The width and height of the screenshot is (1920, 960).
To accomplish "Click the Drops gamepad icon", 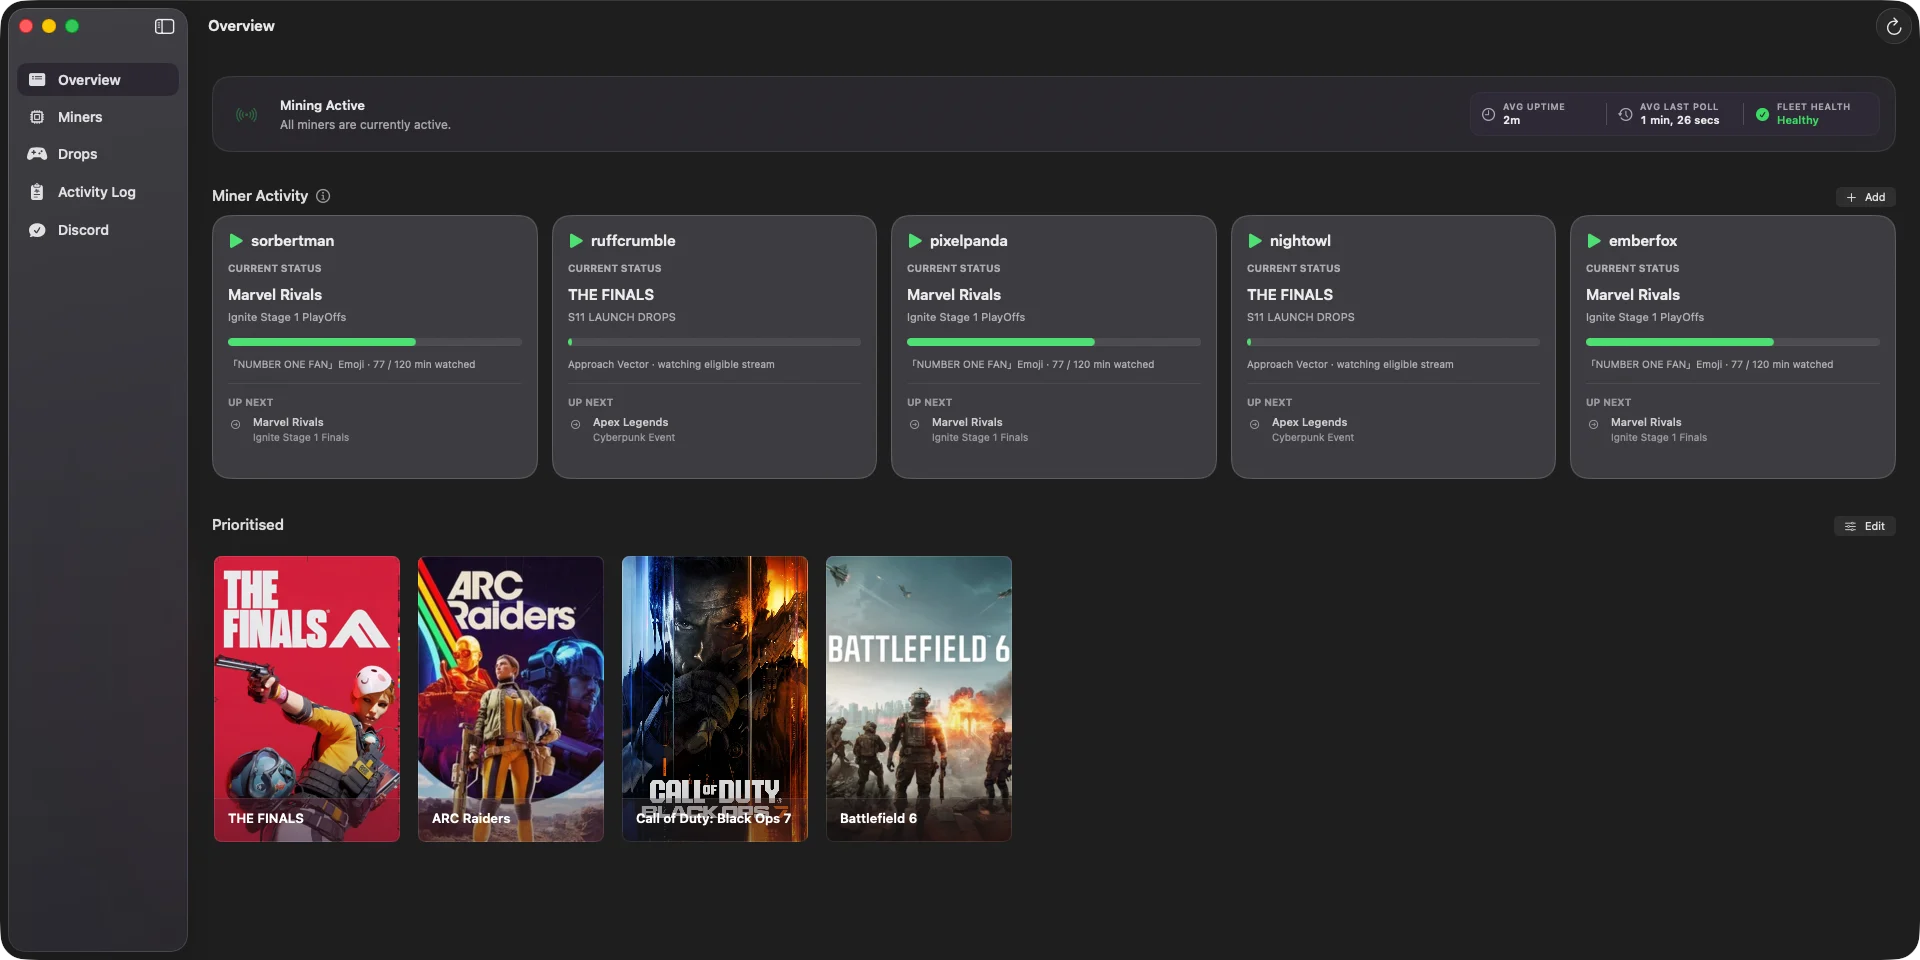I will tap(37, 154).
